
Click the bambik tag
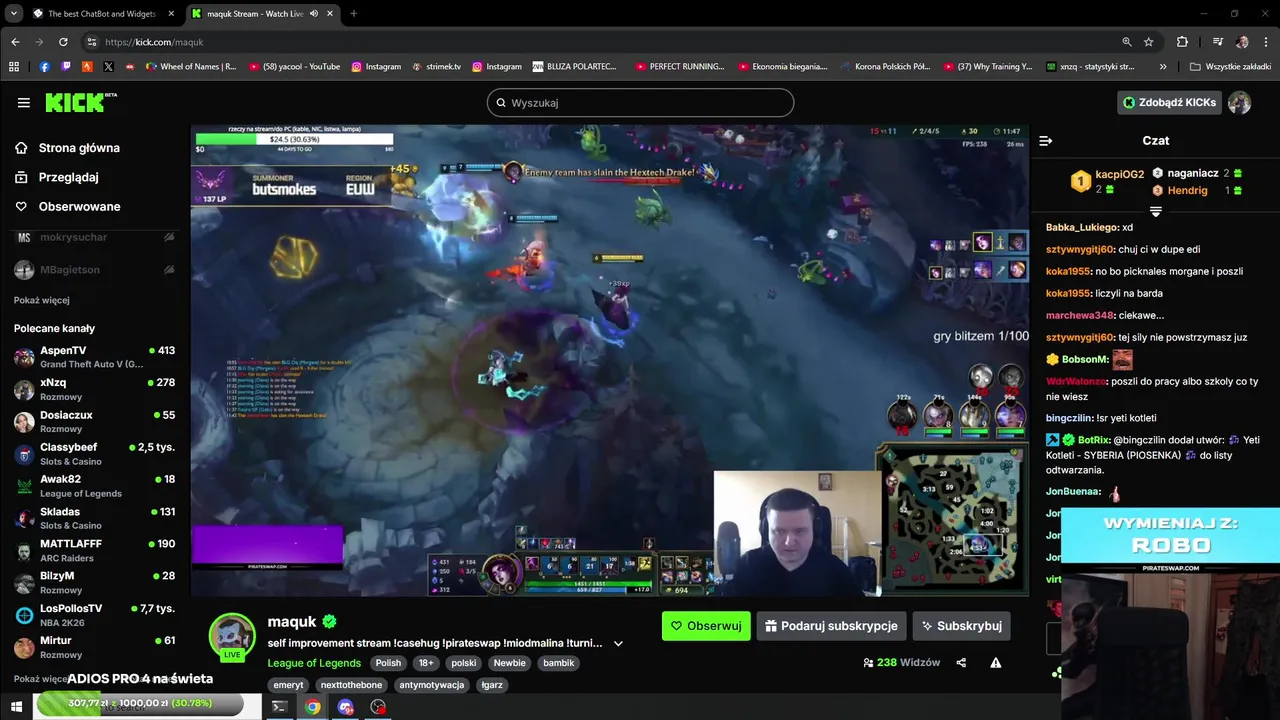tap(558, 663)
